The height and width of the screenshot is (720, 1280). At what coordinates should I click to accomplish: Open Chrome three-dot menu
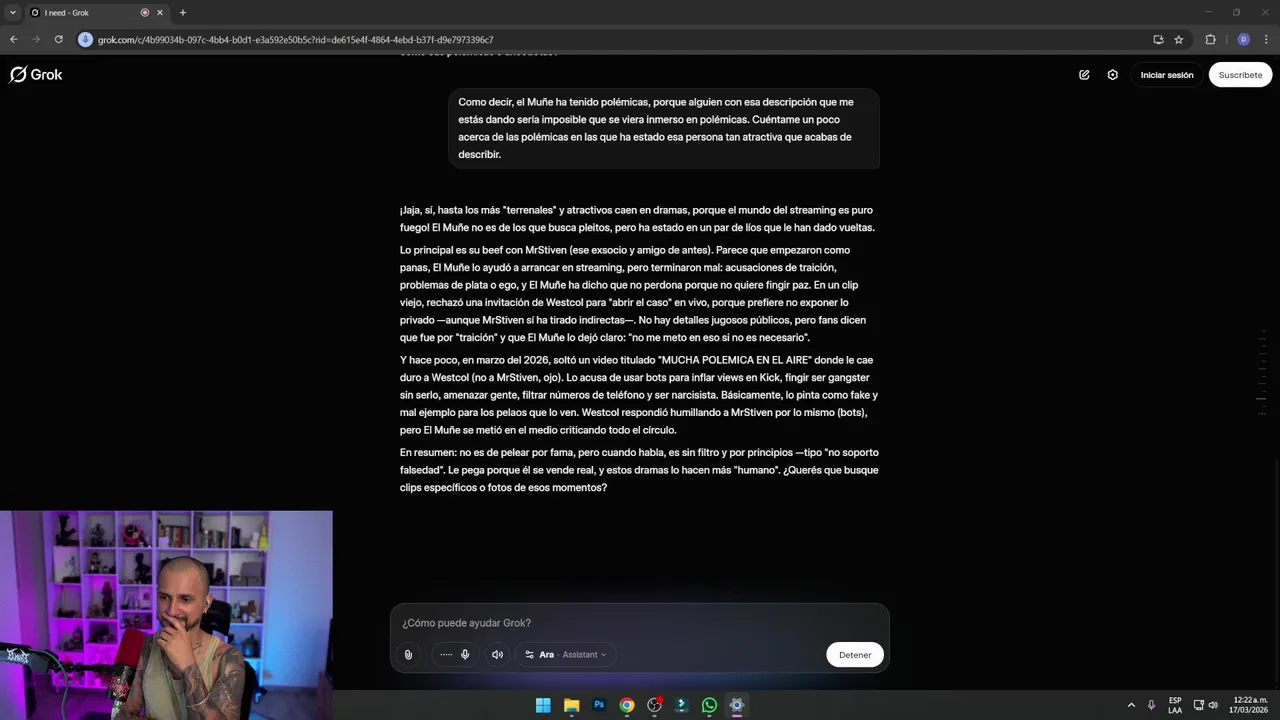click(1267, 40)
